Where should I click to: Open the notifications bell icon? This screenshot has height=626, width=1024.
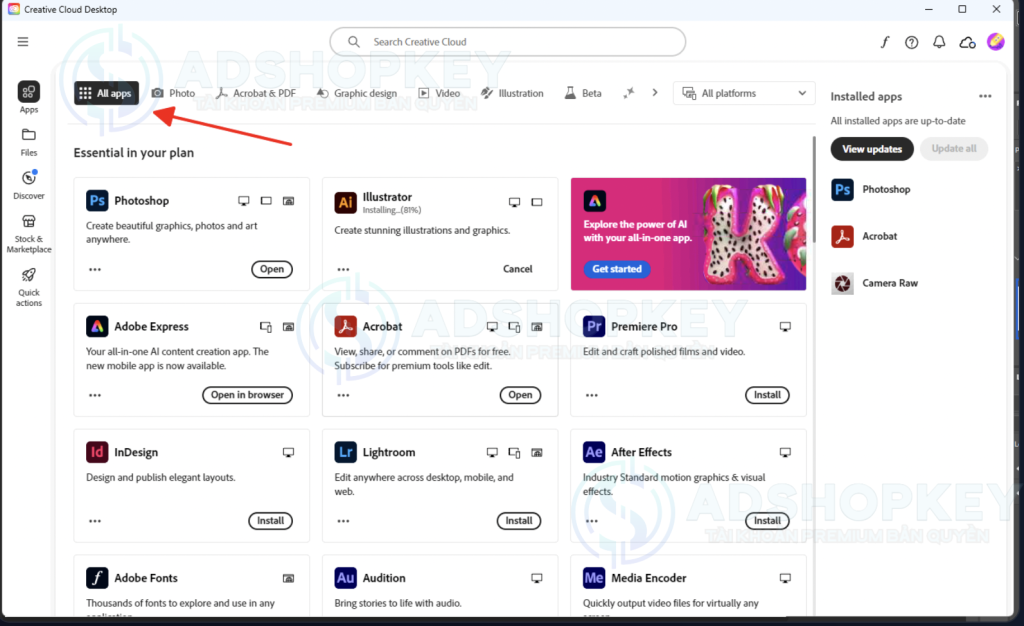click(x=939, y=42)
